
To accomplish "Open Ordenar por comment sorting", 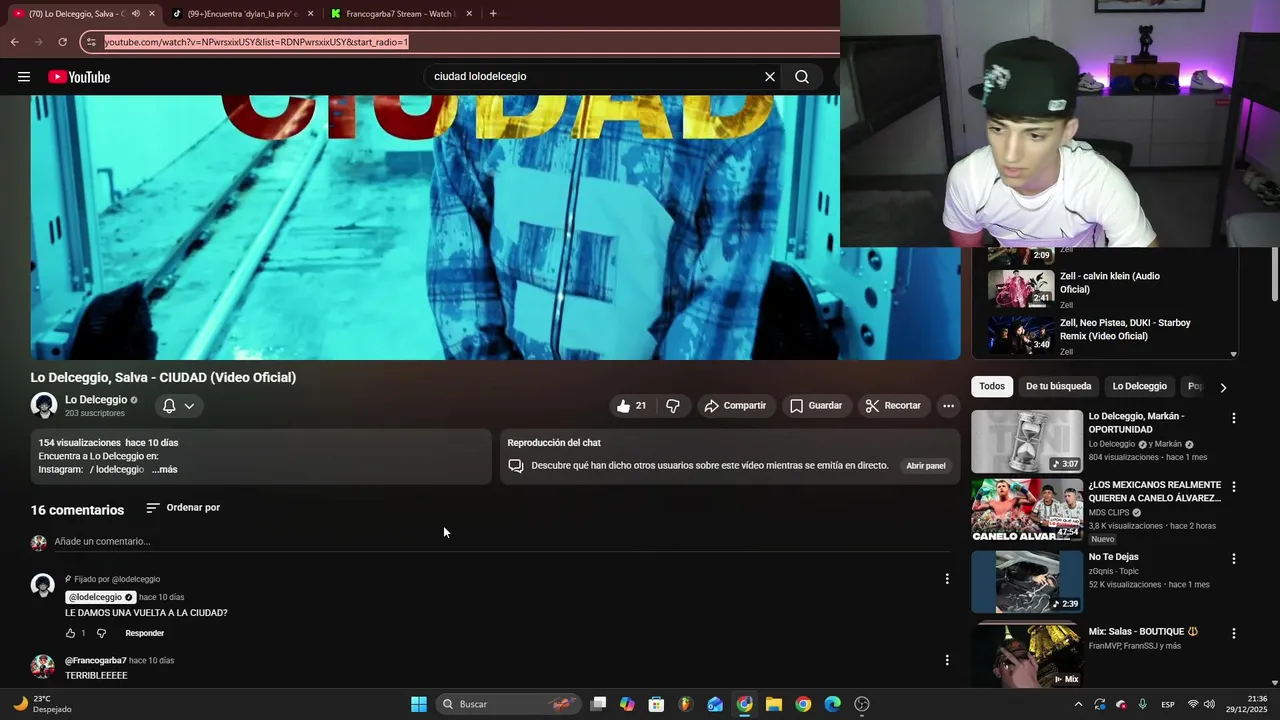I will [183, 508].
